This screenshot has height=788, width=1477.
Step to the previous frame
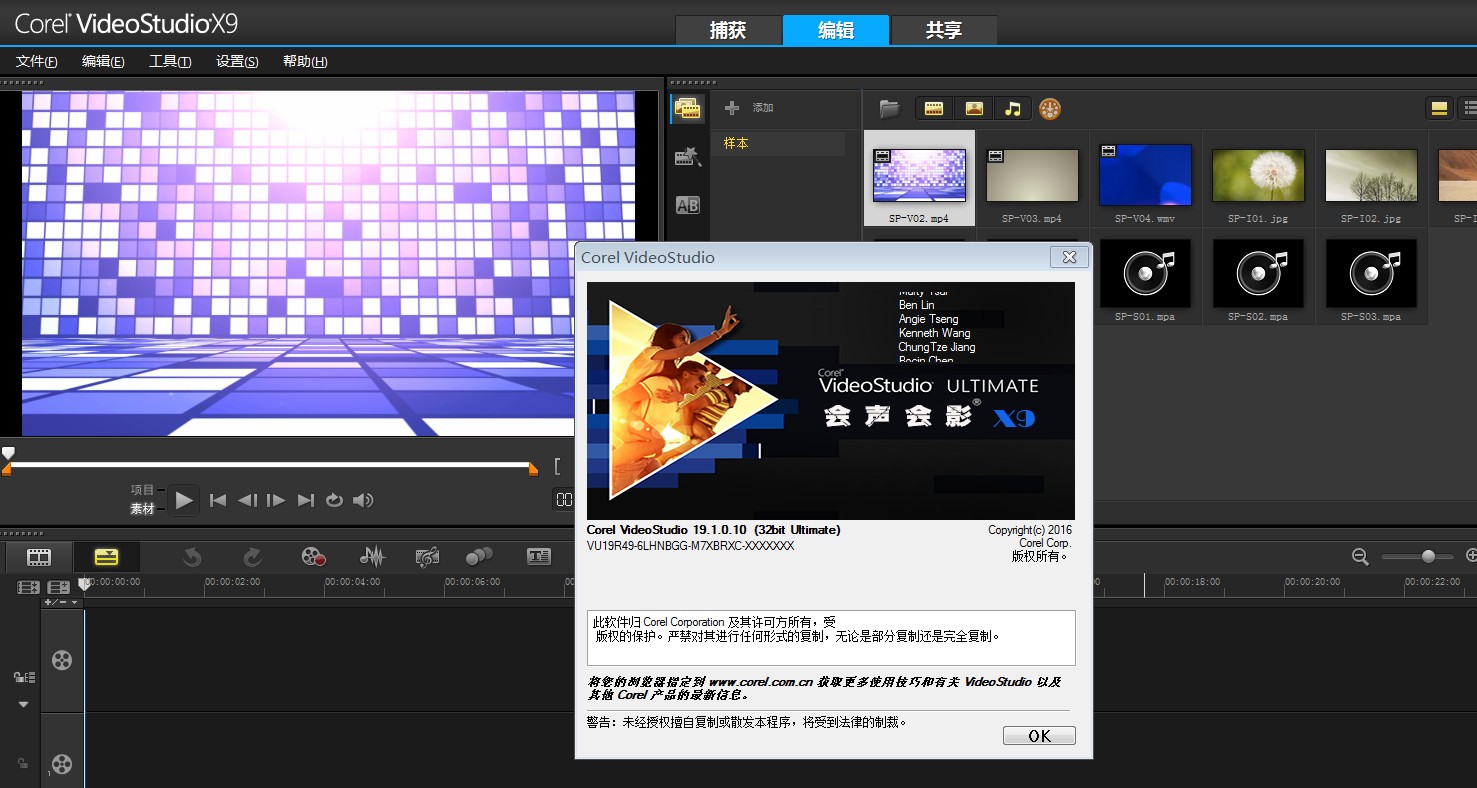click(247, 500)
